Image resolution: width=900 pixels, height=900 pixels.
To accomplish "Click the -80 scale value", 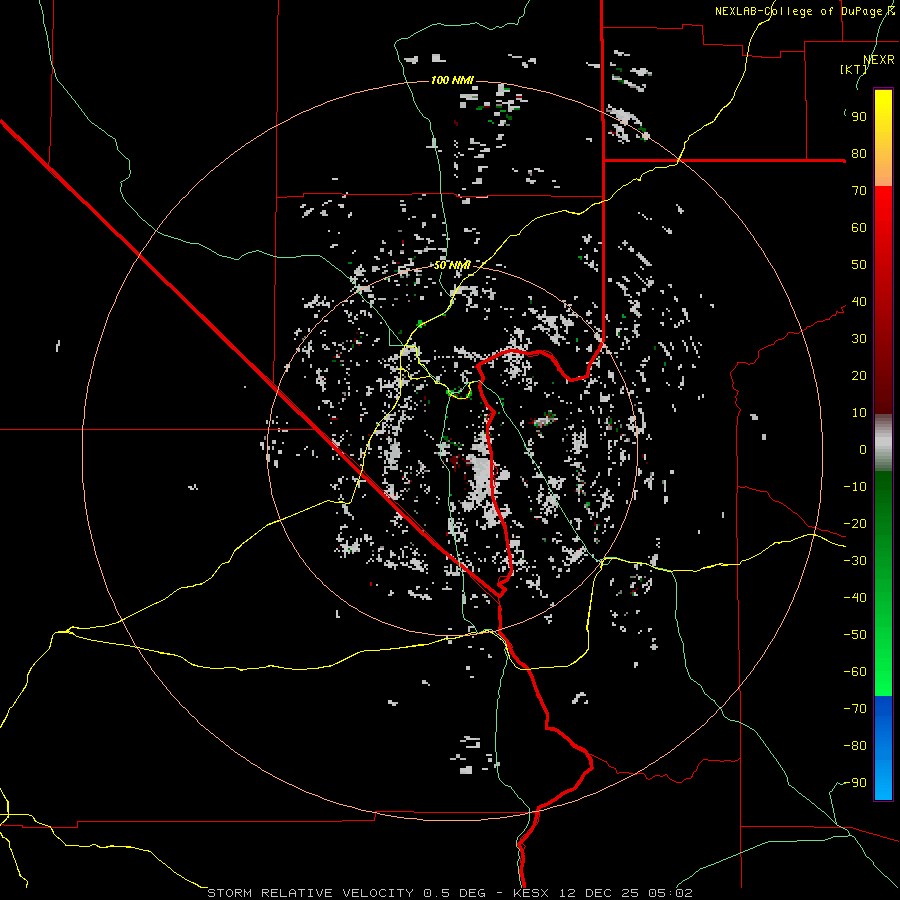I will click(x=855, y=746).
